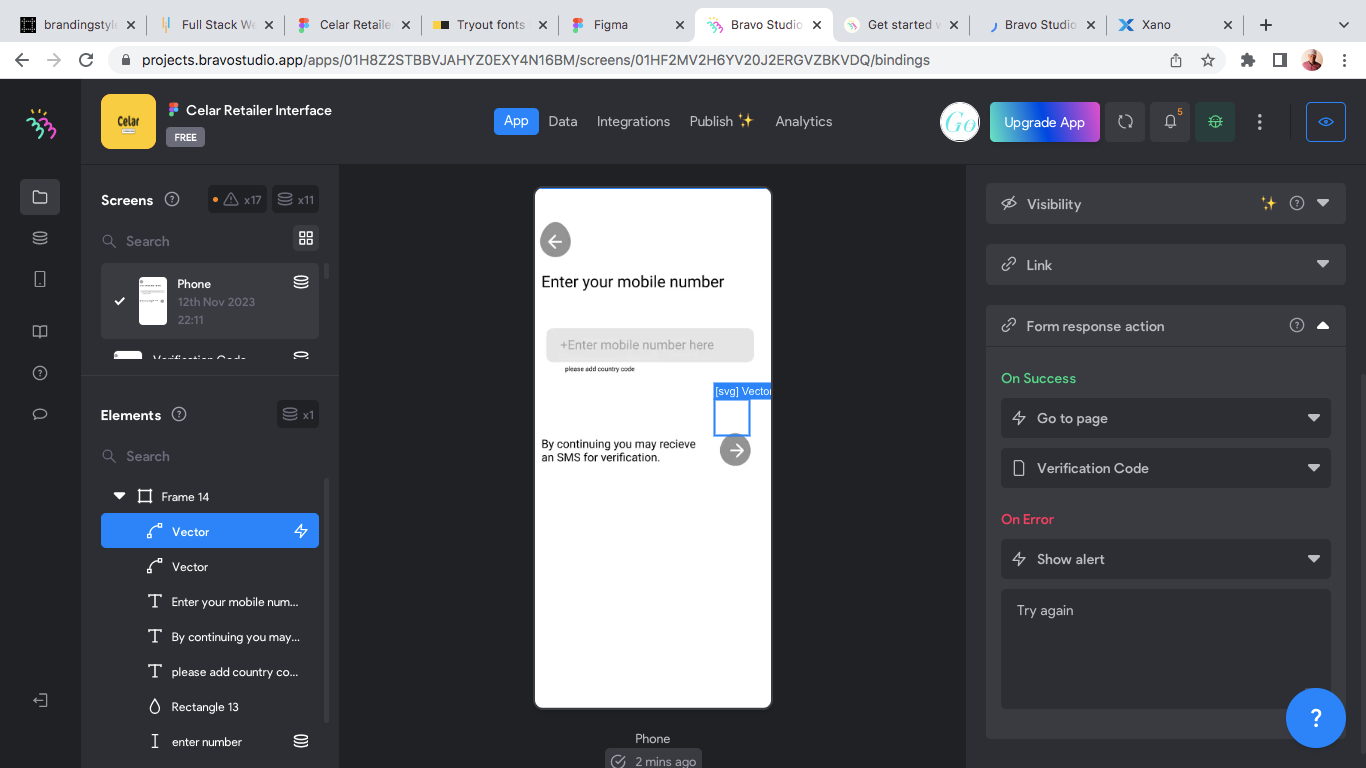
Task: Toggle the grid view icon in Screens panel
Action: point(306,238)
